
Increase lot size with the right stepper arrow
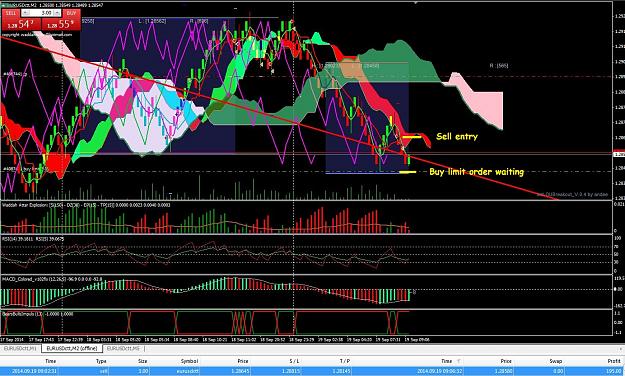tap(58, 13)
